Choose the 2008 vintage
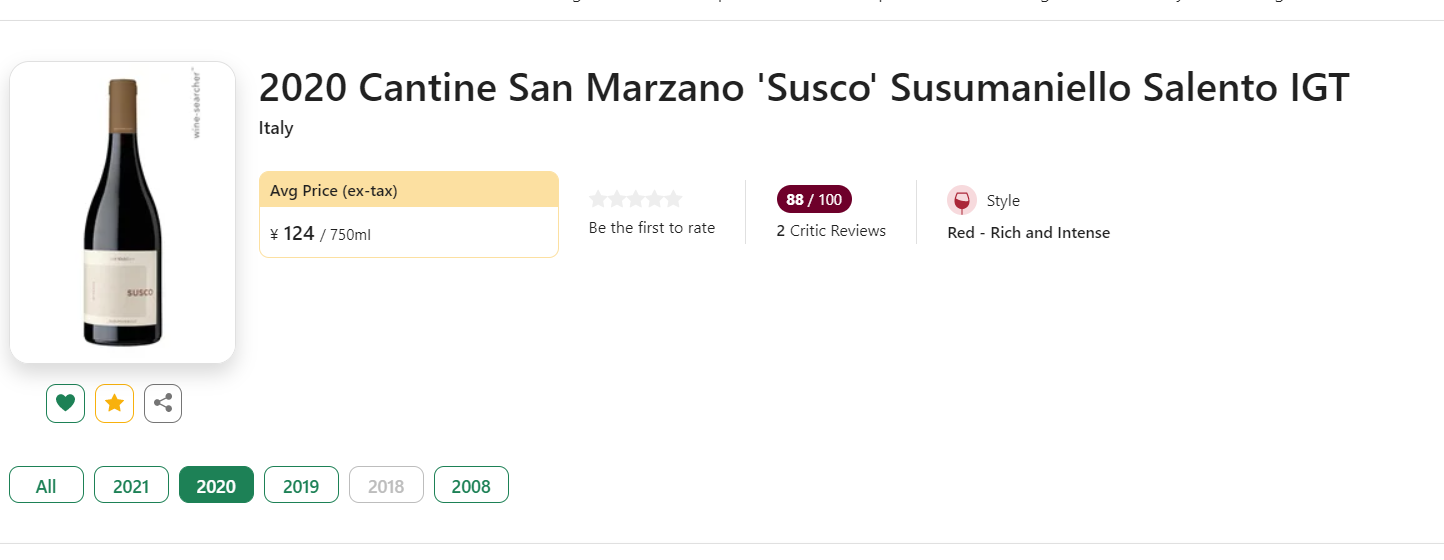 (471, 485)
